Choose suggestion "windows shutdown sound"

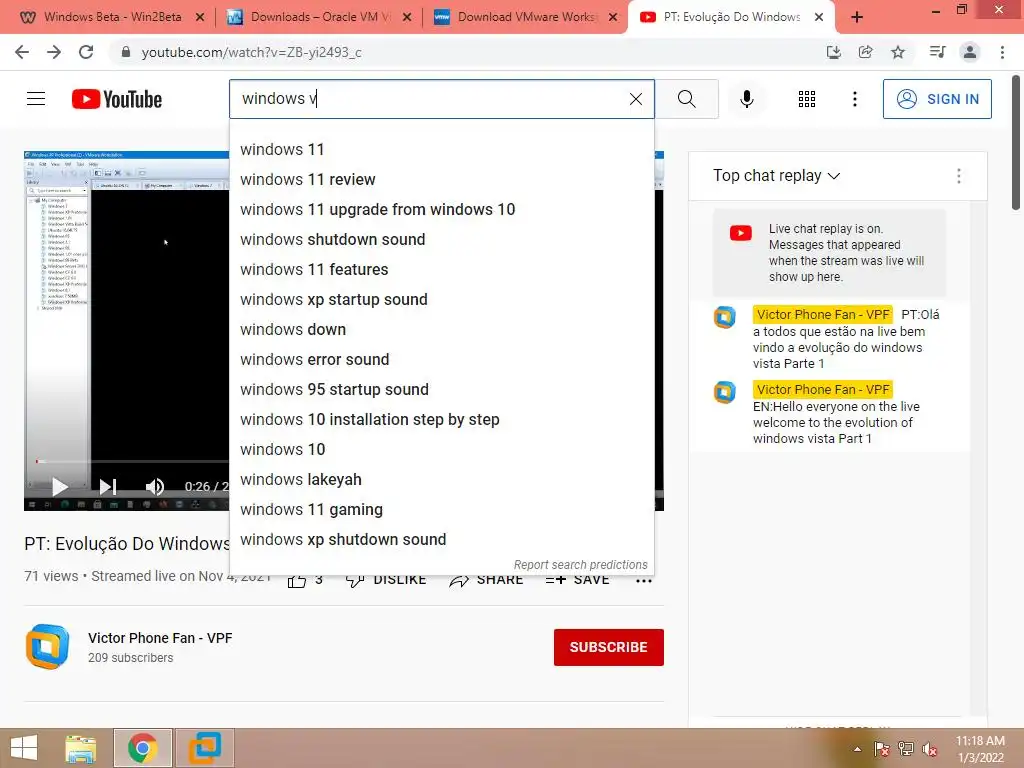[x=441, y=240]
